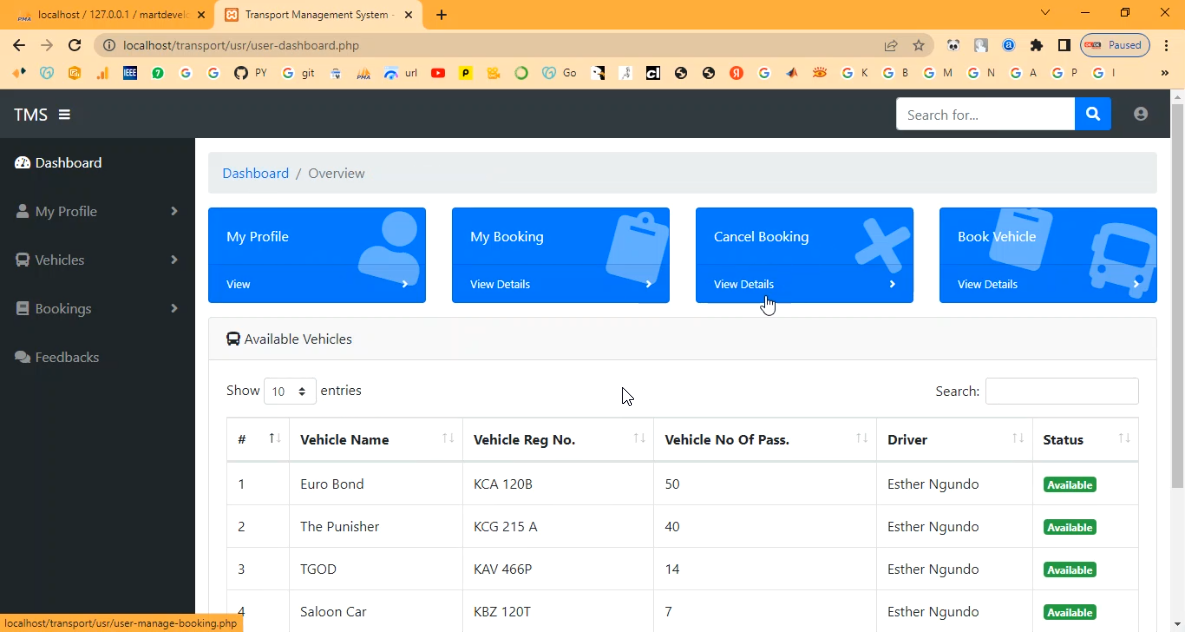Click the table Search input field
Viewport: 1185px width, 632px height.
(1061, 392)
